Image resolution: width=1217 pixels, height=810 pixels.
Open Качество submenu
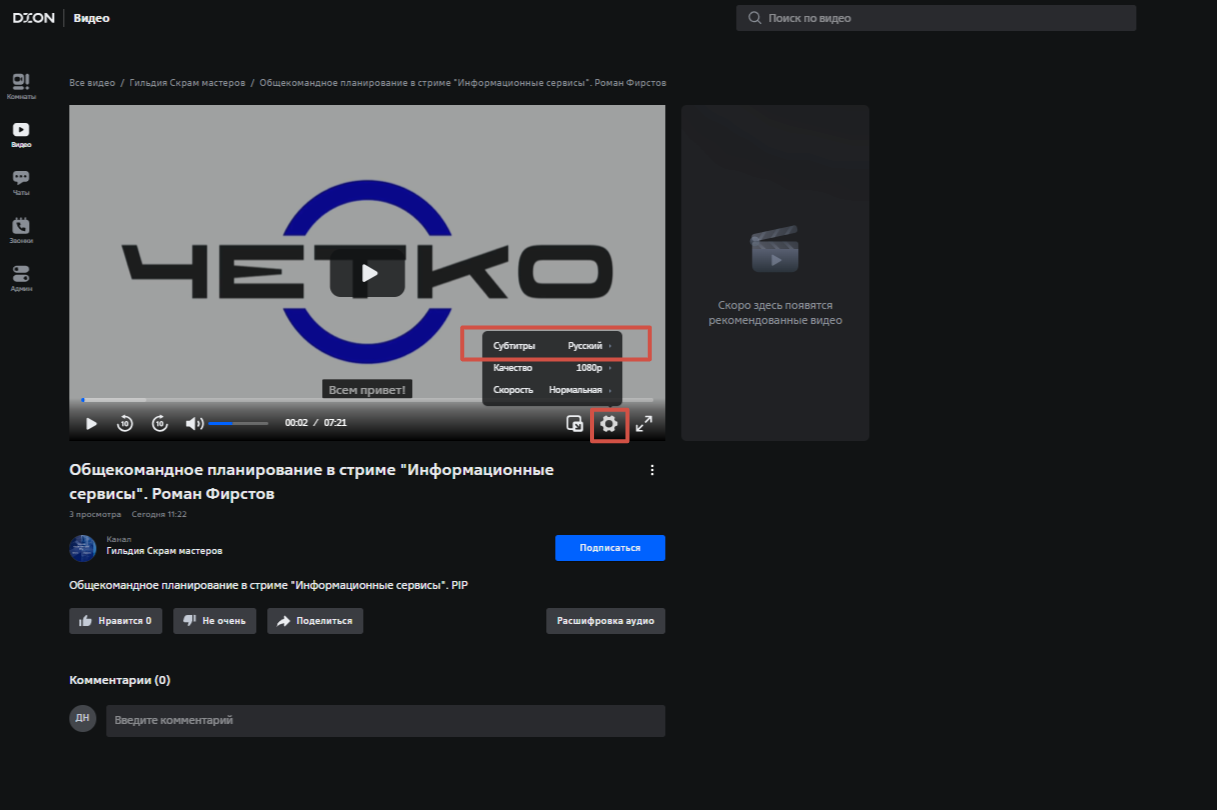552,368
